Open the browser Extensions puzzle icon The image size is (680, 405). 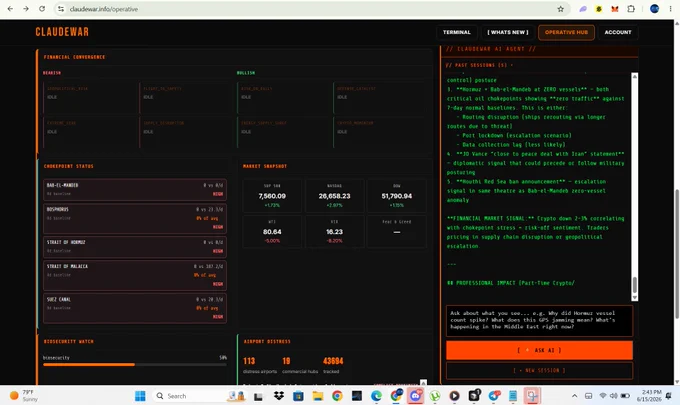(631, 9)
